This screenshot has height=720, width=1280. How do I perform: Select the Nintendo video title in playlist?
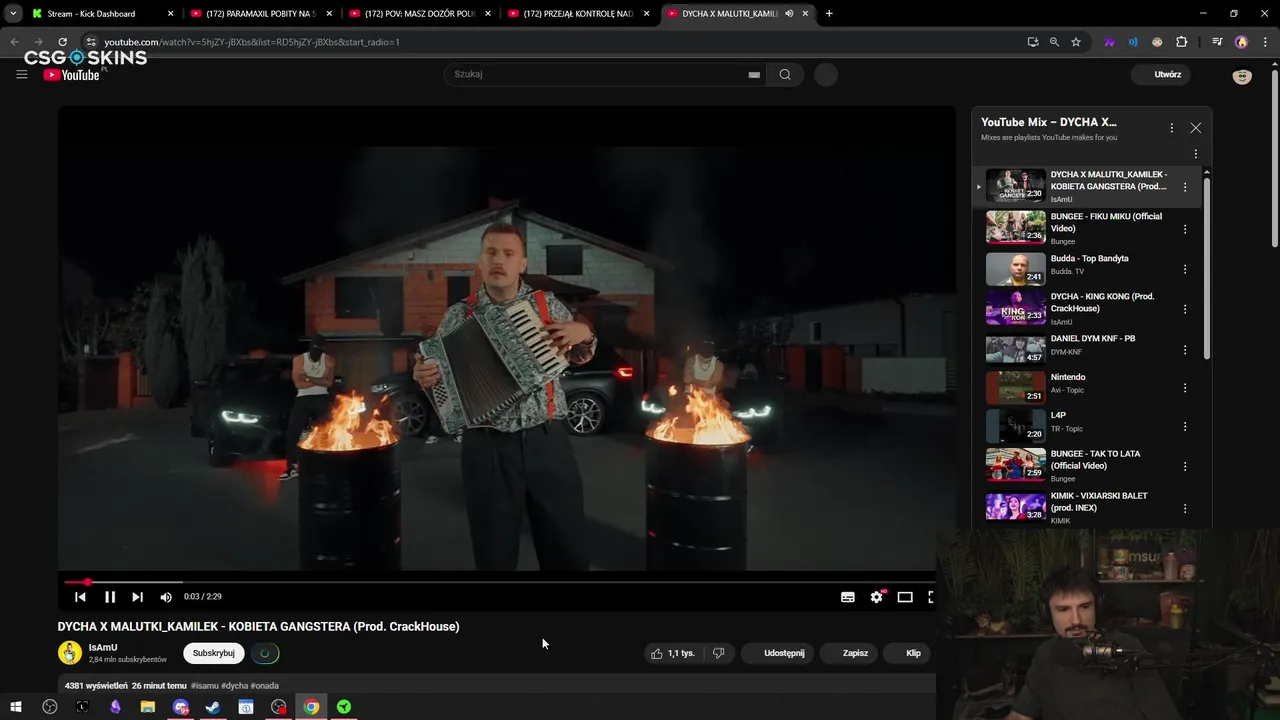pos(1068,377)
